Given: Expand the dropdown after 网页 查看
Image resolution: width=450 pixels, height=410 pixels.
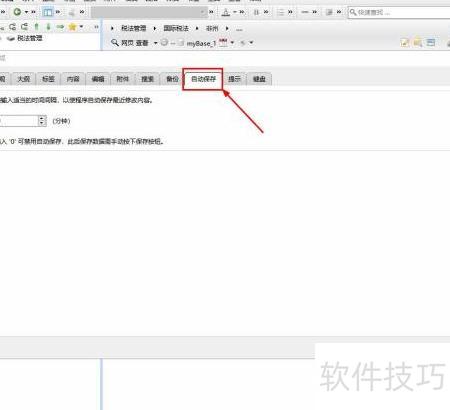Looking at the screenshot, I should 155,43.
